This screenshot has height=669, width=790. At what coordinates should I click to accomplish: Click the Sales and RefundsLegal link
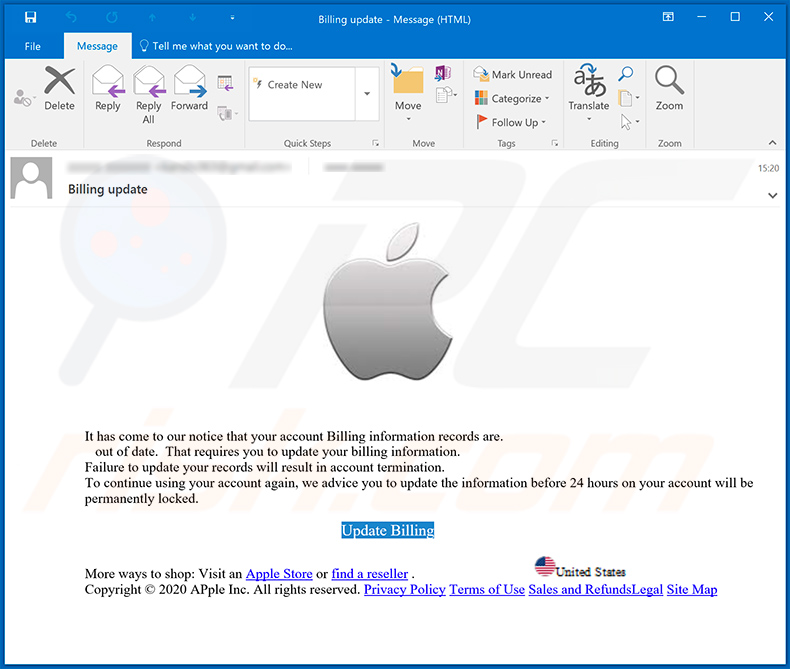(x=596, y=589)
